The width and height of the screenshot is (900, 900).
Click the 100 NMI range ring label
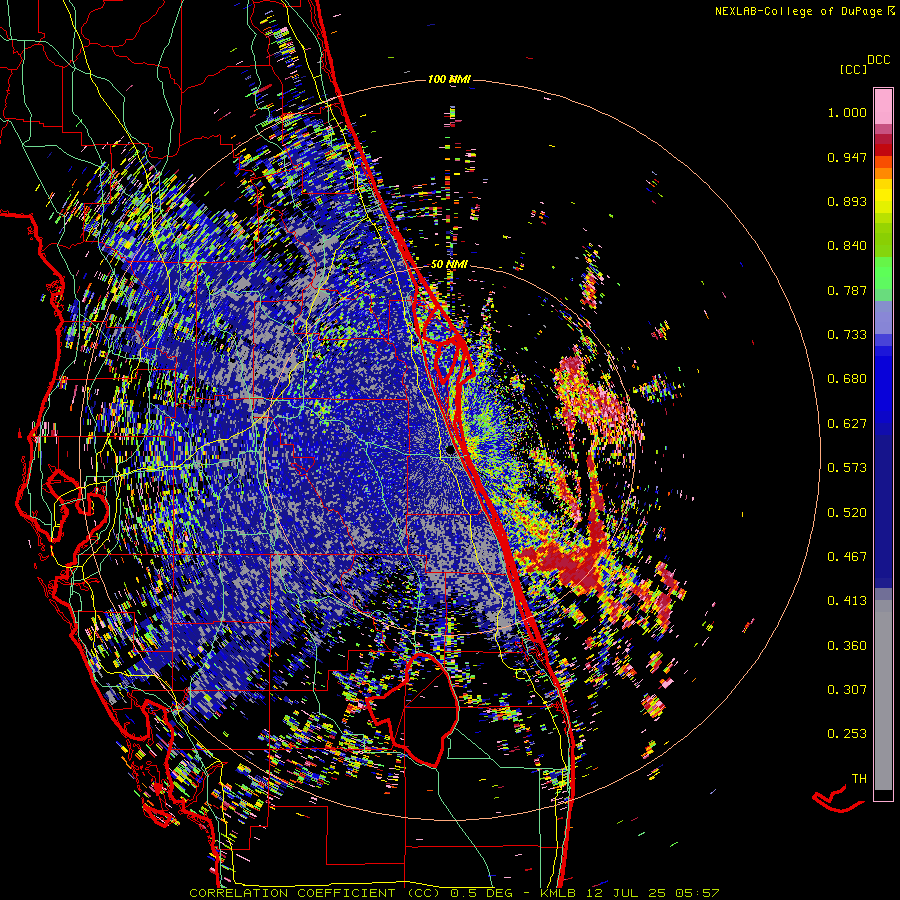point(449,79)
